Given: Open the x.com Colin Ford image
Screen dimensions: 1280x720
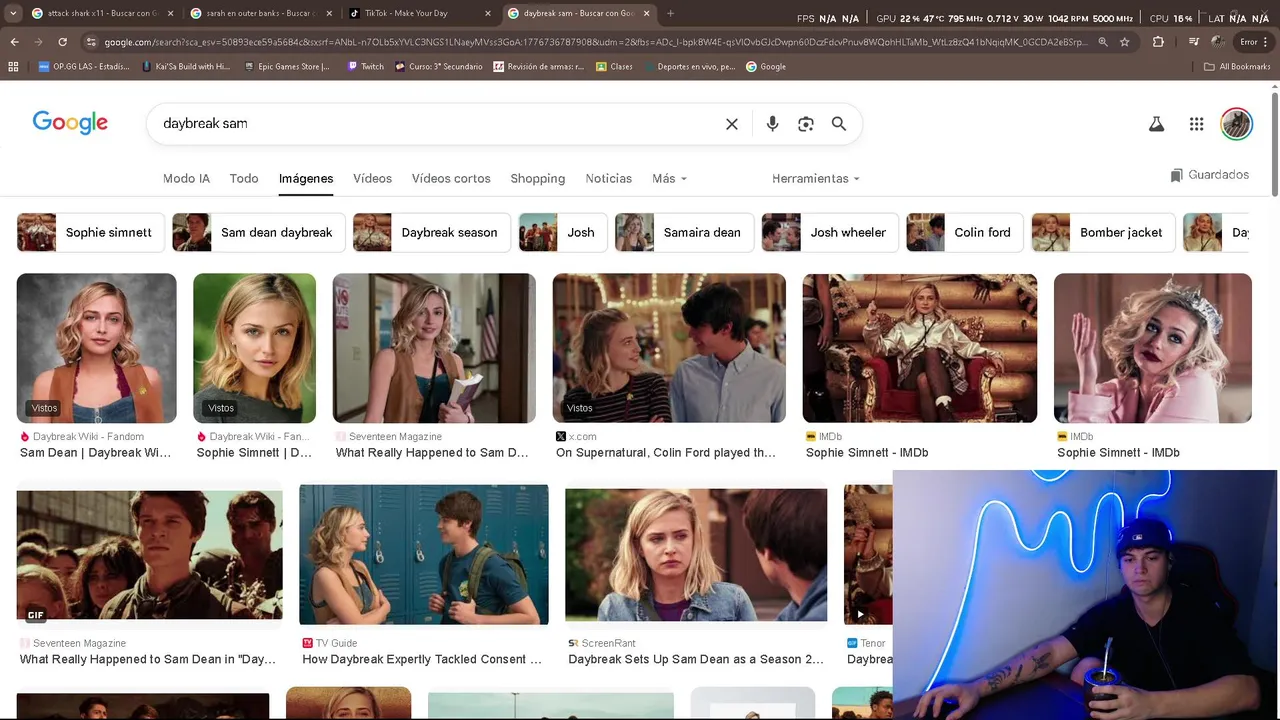Looking at the screenshot, I should pos(669,348).
